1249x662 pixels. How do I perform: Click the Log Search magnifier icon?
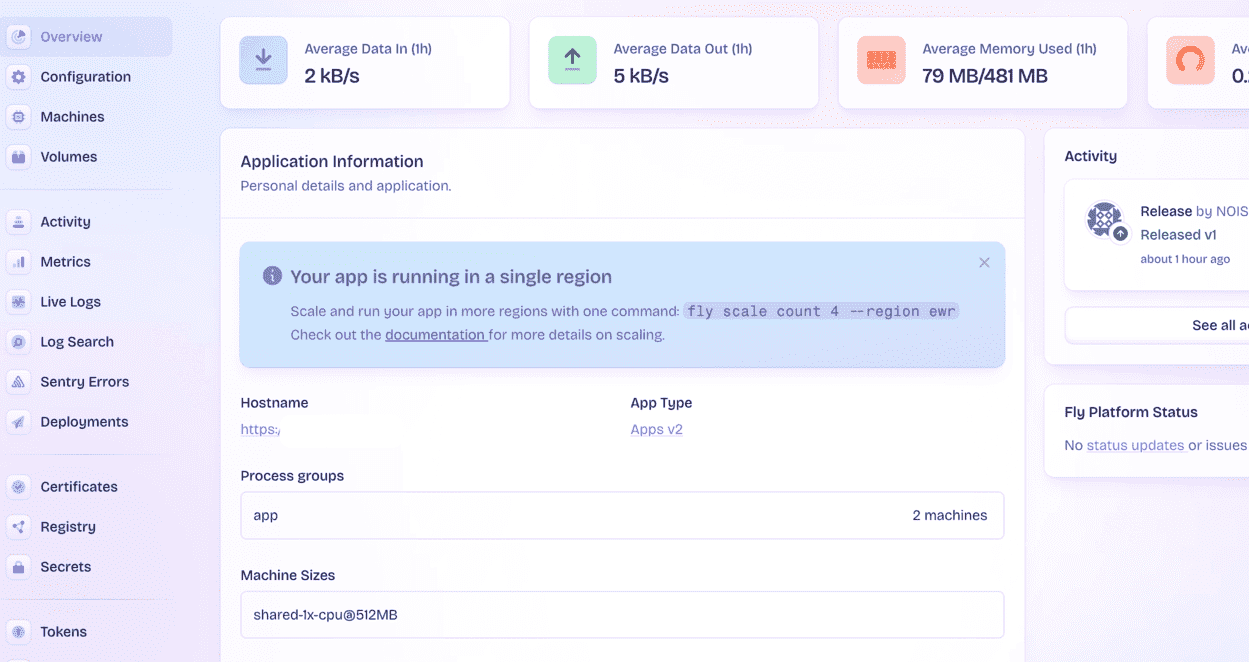[x=18, y=342]
